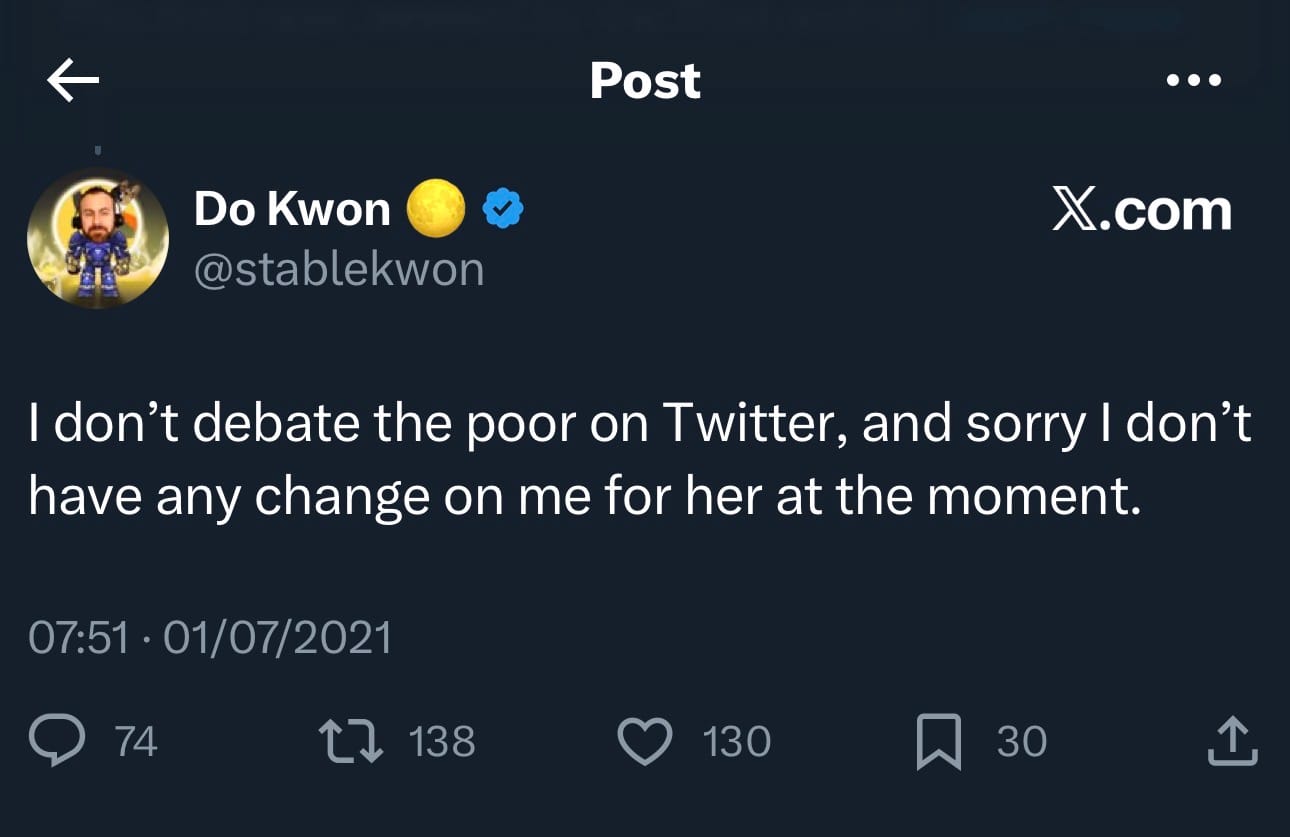
Task: Click the blue verified badge next to Do Kwon
Action: (x=505, y=207)
